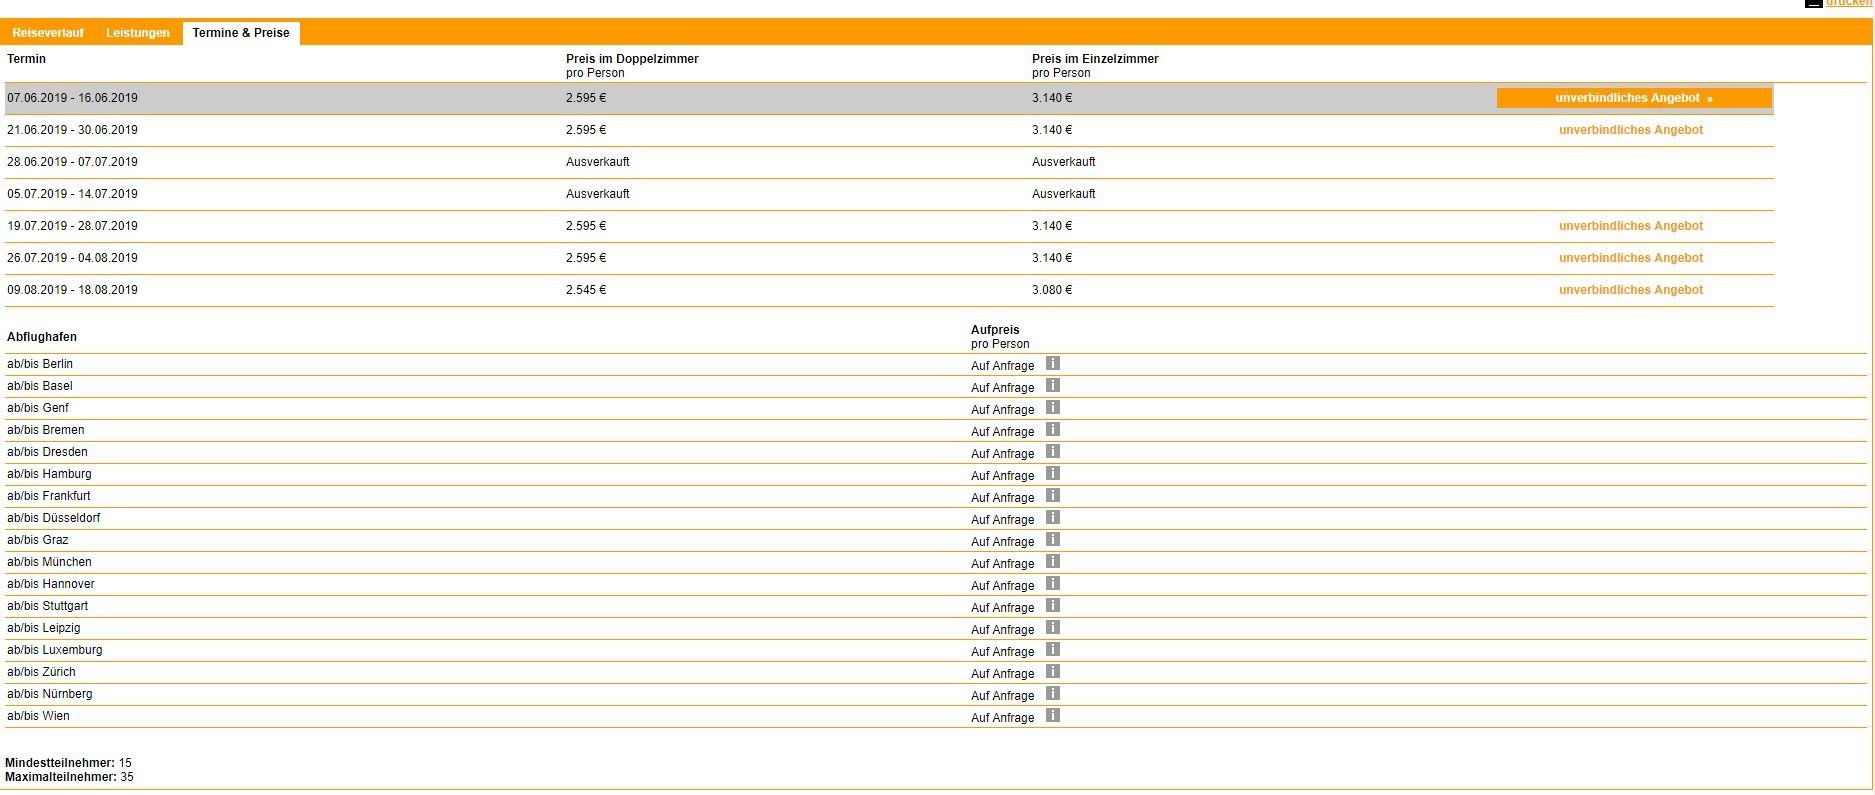Show info icon for ab/bis Frankfurt

coord(1052,495)
